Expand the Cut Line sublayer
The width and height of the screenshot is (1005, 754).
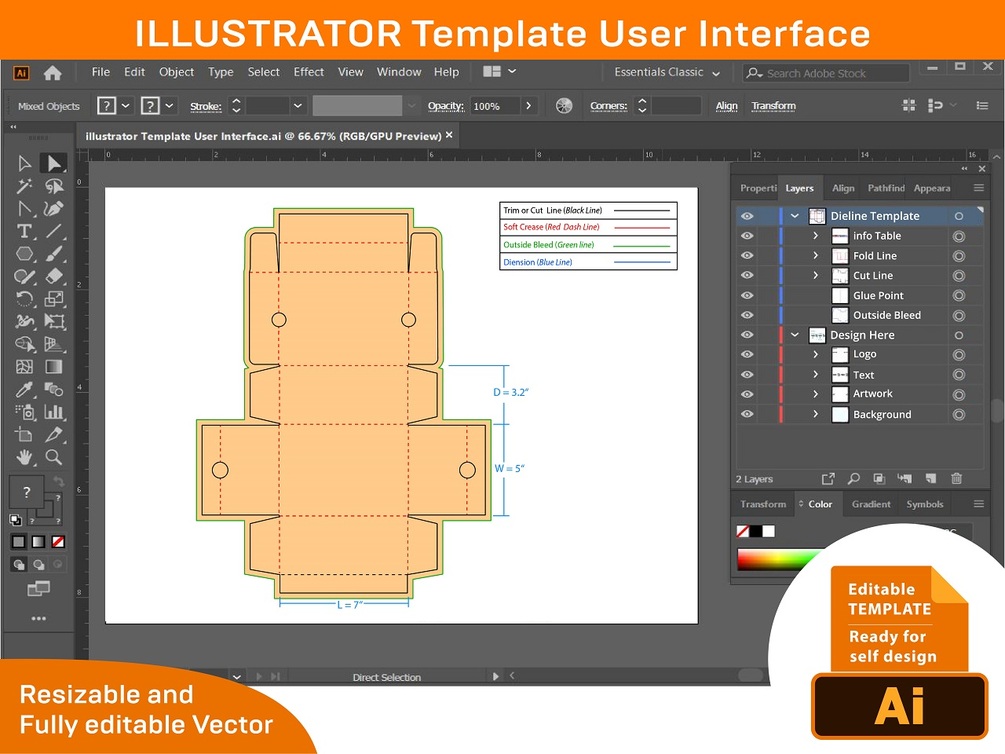coord(815,276)
